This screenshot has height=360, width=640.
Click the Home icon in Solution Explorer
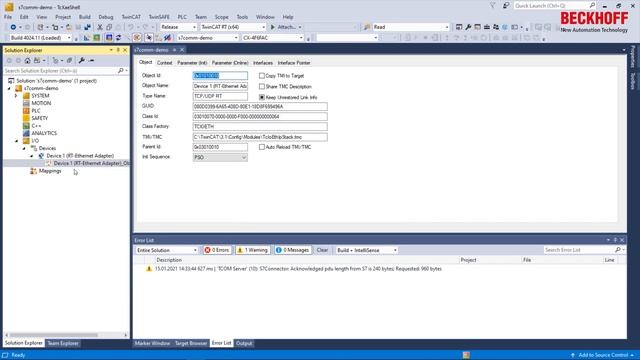(x=27, y=60)
